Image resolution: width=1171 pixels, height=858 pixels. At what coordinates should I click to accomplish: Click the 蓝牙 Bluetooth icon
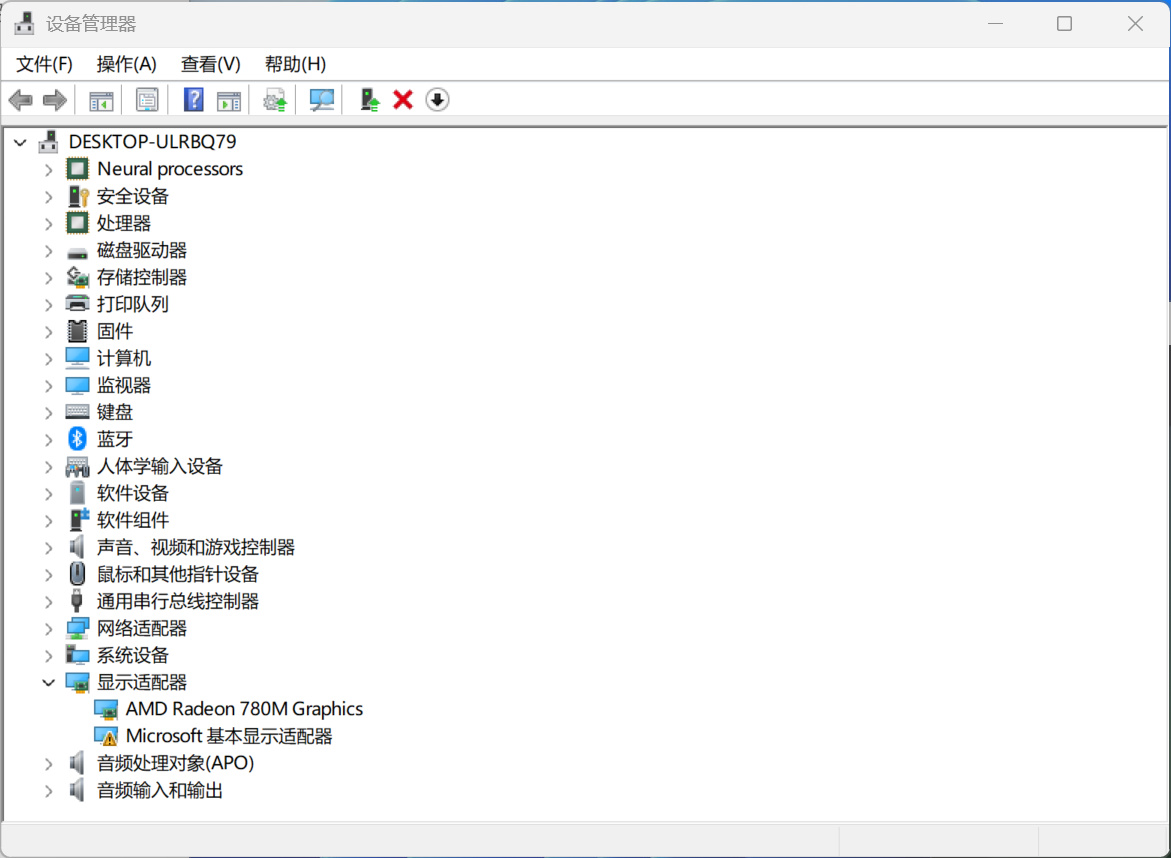[77, 439]
